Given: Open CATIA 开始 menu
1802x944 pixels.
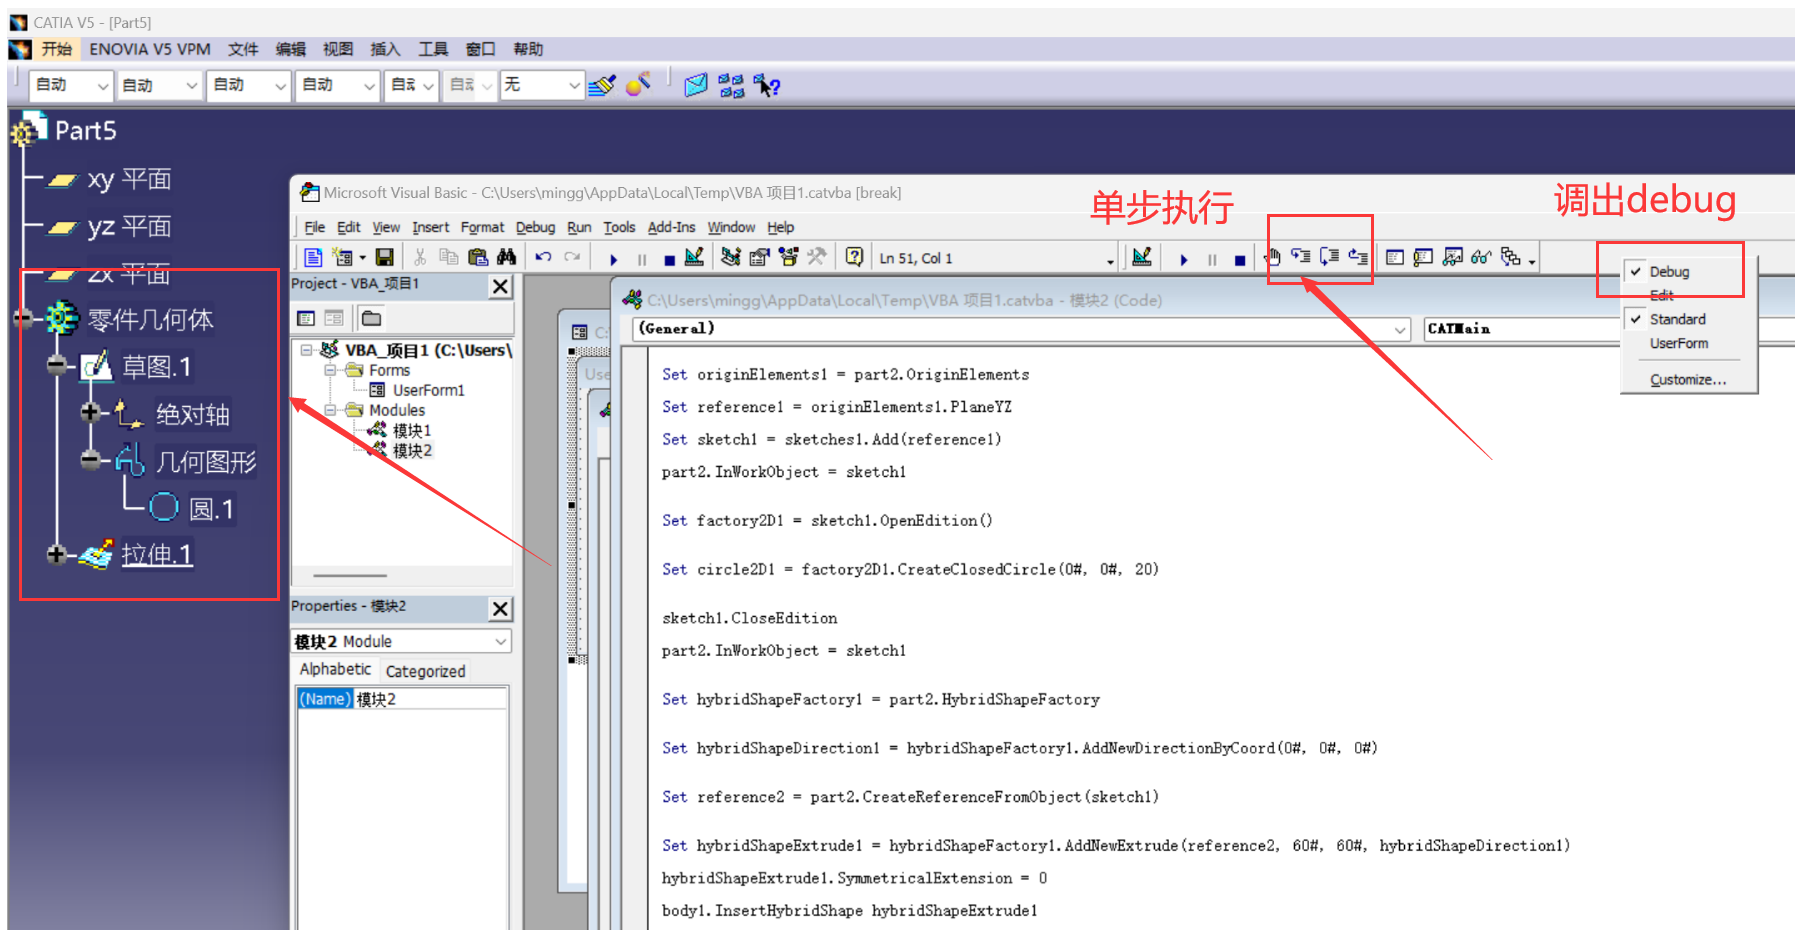Looking at the screenshot, I should tap(56, 49).
